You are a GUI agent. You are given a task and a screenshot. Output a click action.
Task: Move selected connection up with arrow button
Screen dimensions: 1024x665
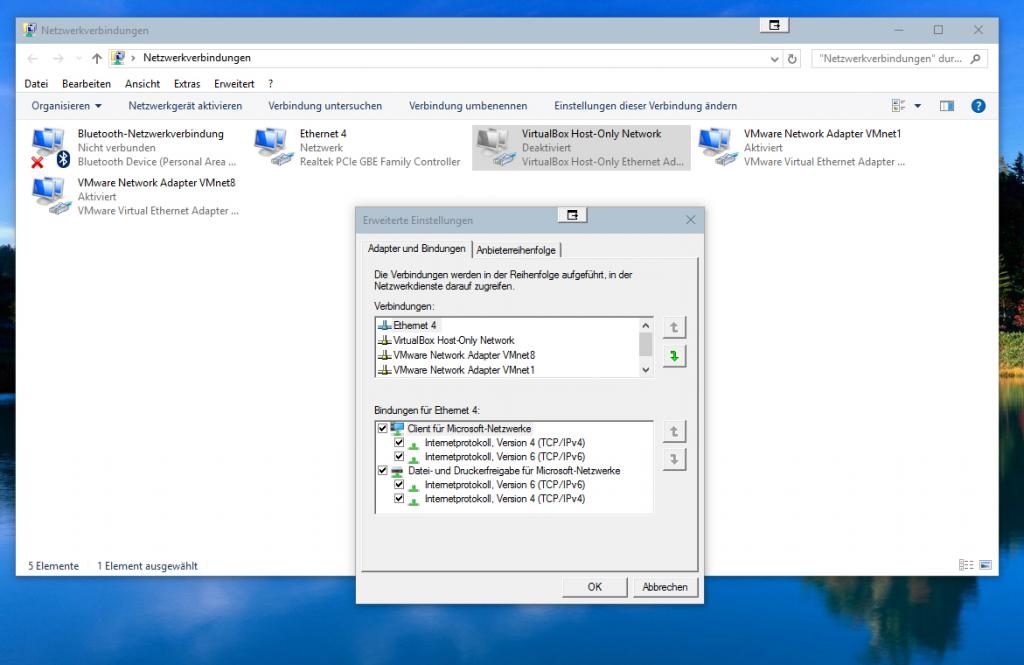pos(674,327)
